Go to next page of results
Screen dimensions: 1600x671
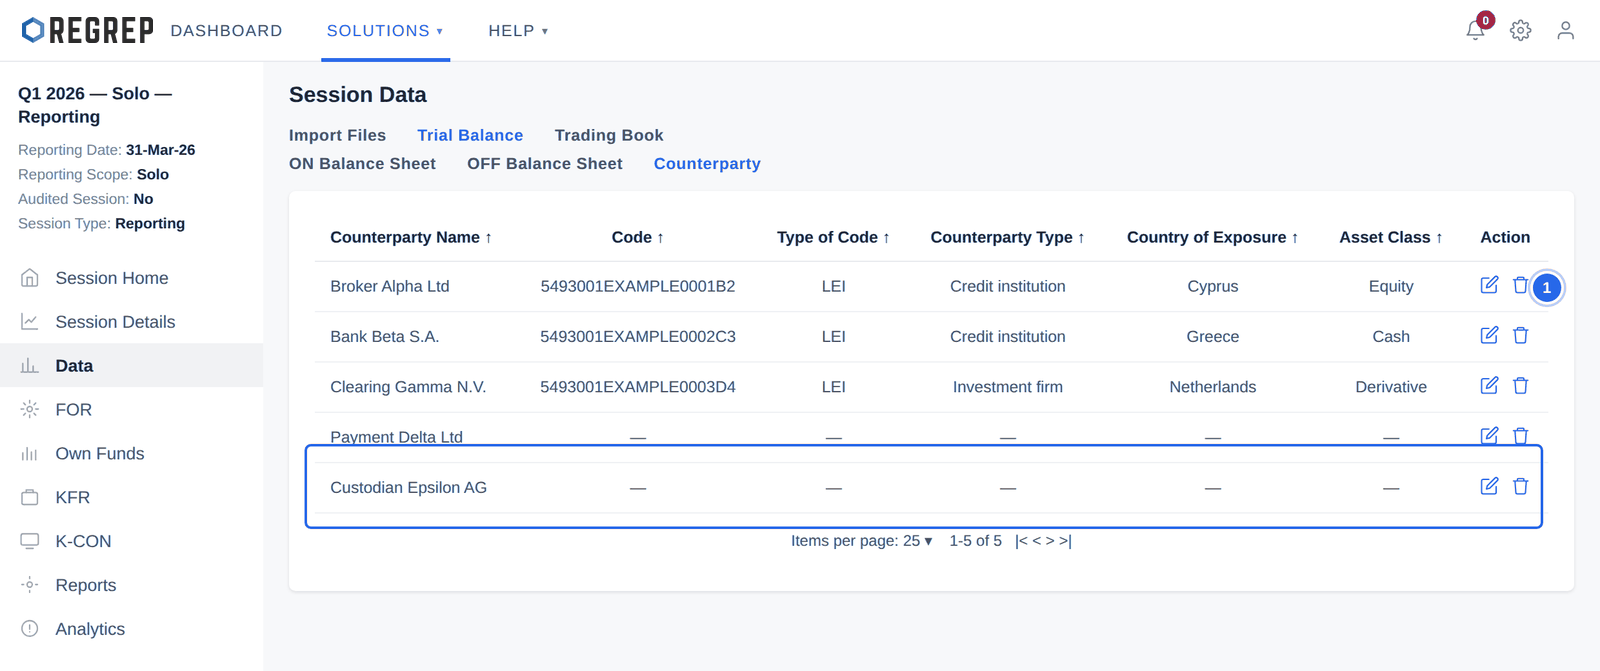pos(1050,541)
